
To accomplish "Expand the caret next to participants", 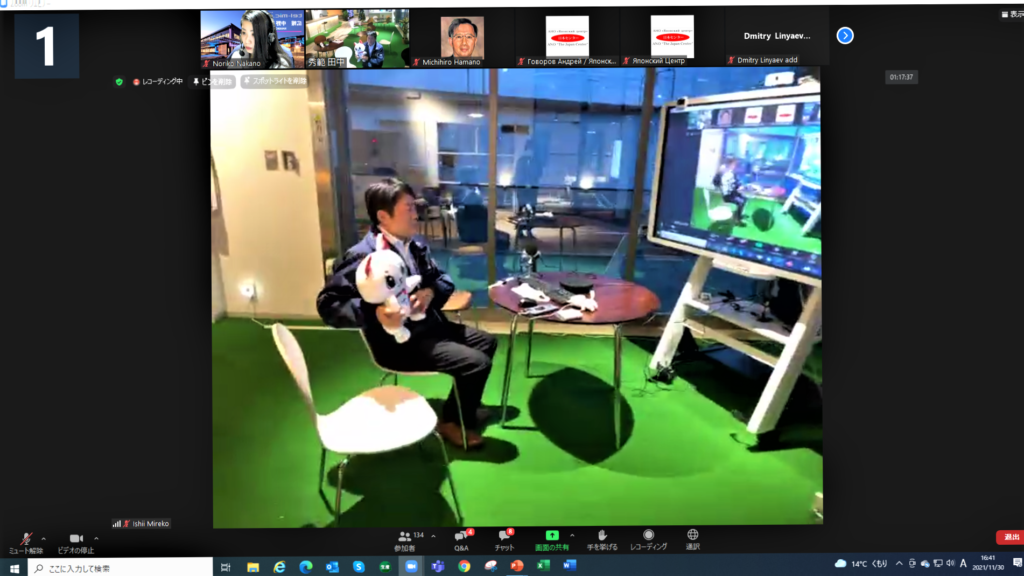I will point(433,536).
